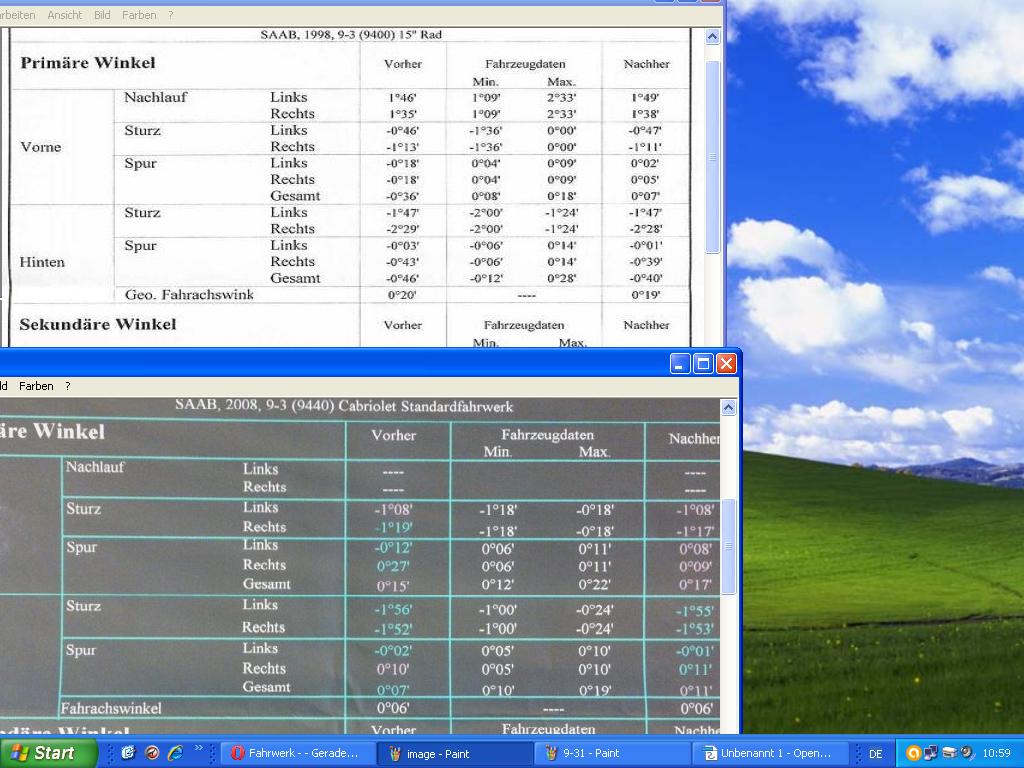Click 'Fahrachswinkel' label in lower table
The image size is (1024, 768).
click(x=110, y=708)
